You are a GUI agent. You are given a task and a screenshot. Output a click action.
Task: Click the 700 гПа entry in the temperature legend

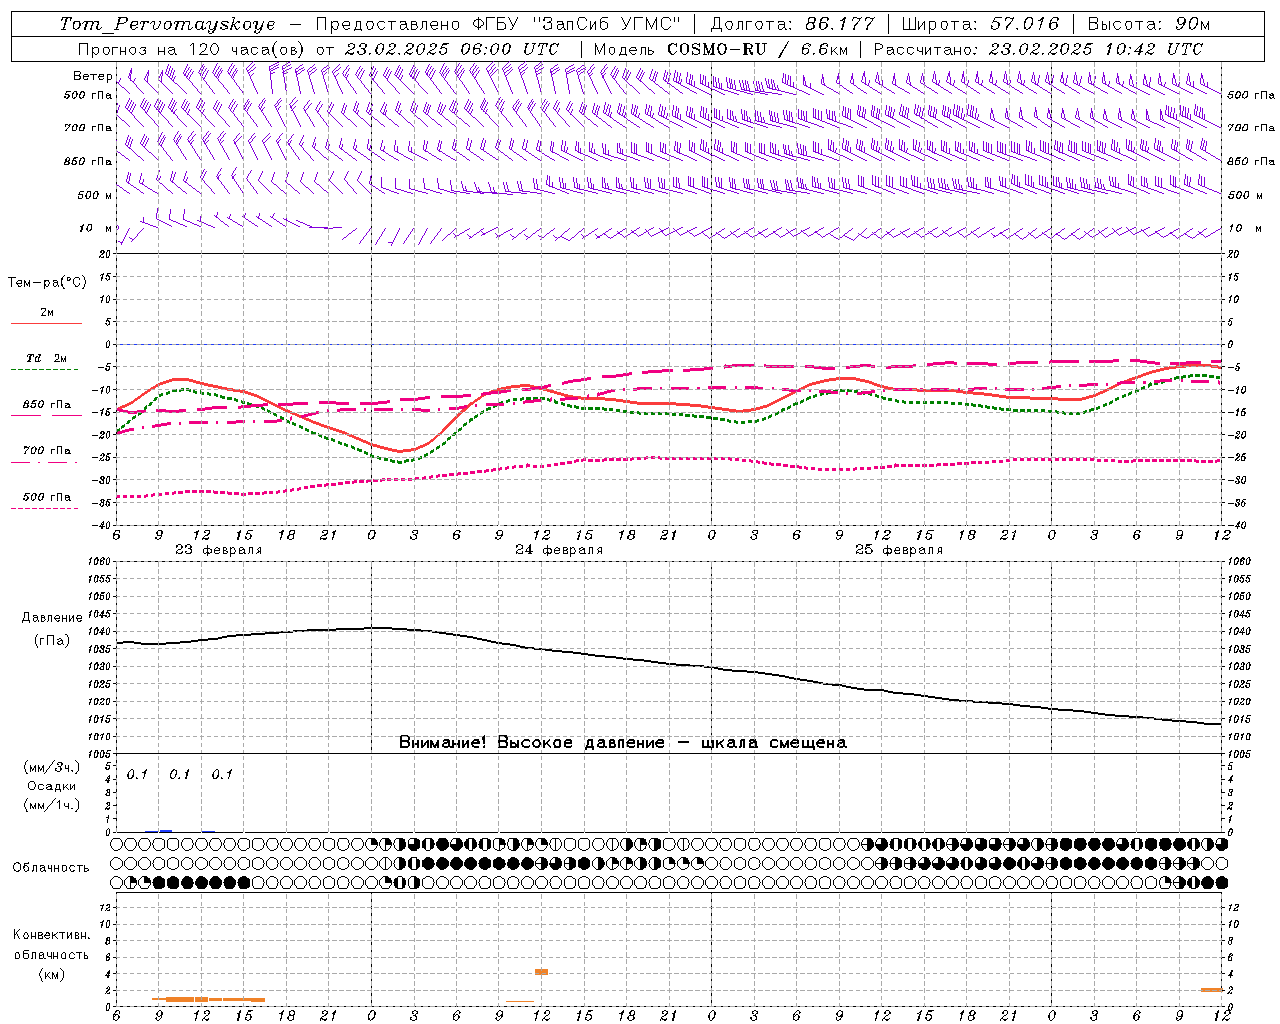tap(46, 451)
